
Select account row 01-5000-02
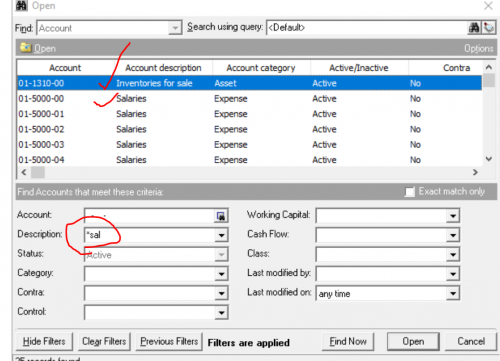249,129
